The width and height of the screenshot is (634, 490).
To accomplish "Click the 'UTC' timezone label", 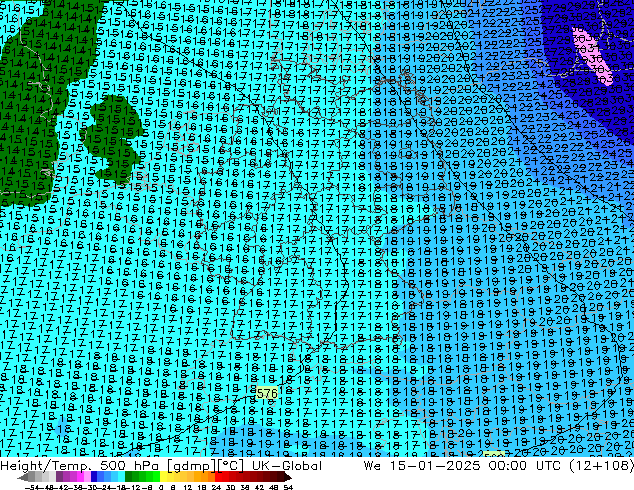I will 548,466.
